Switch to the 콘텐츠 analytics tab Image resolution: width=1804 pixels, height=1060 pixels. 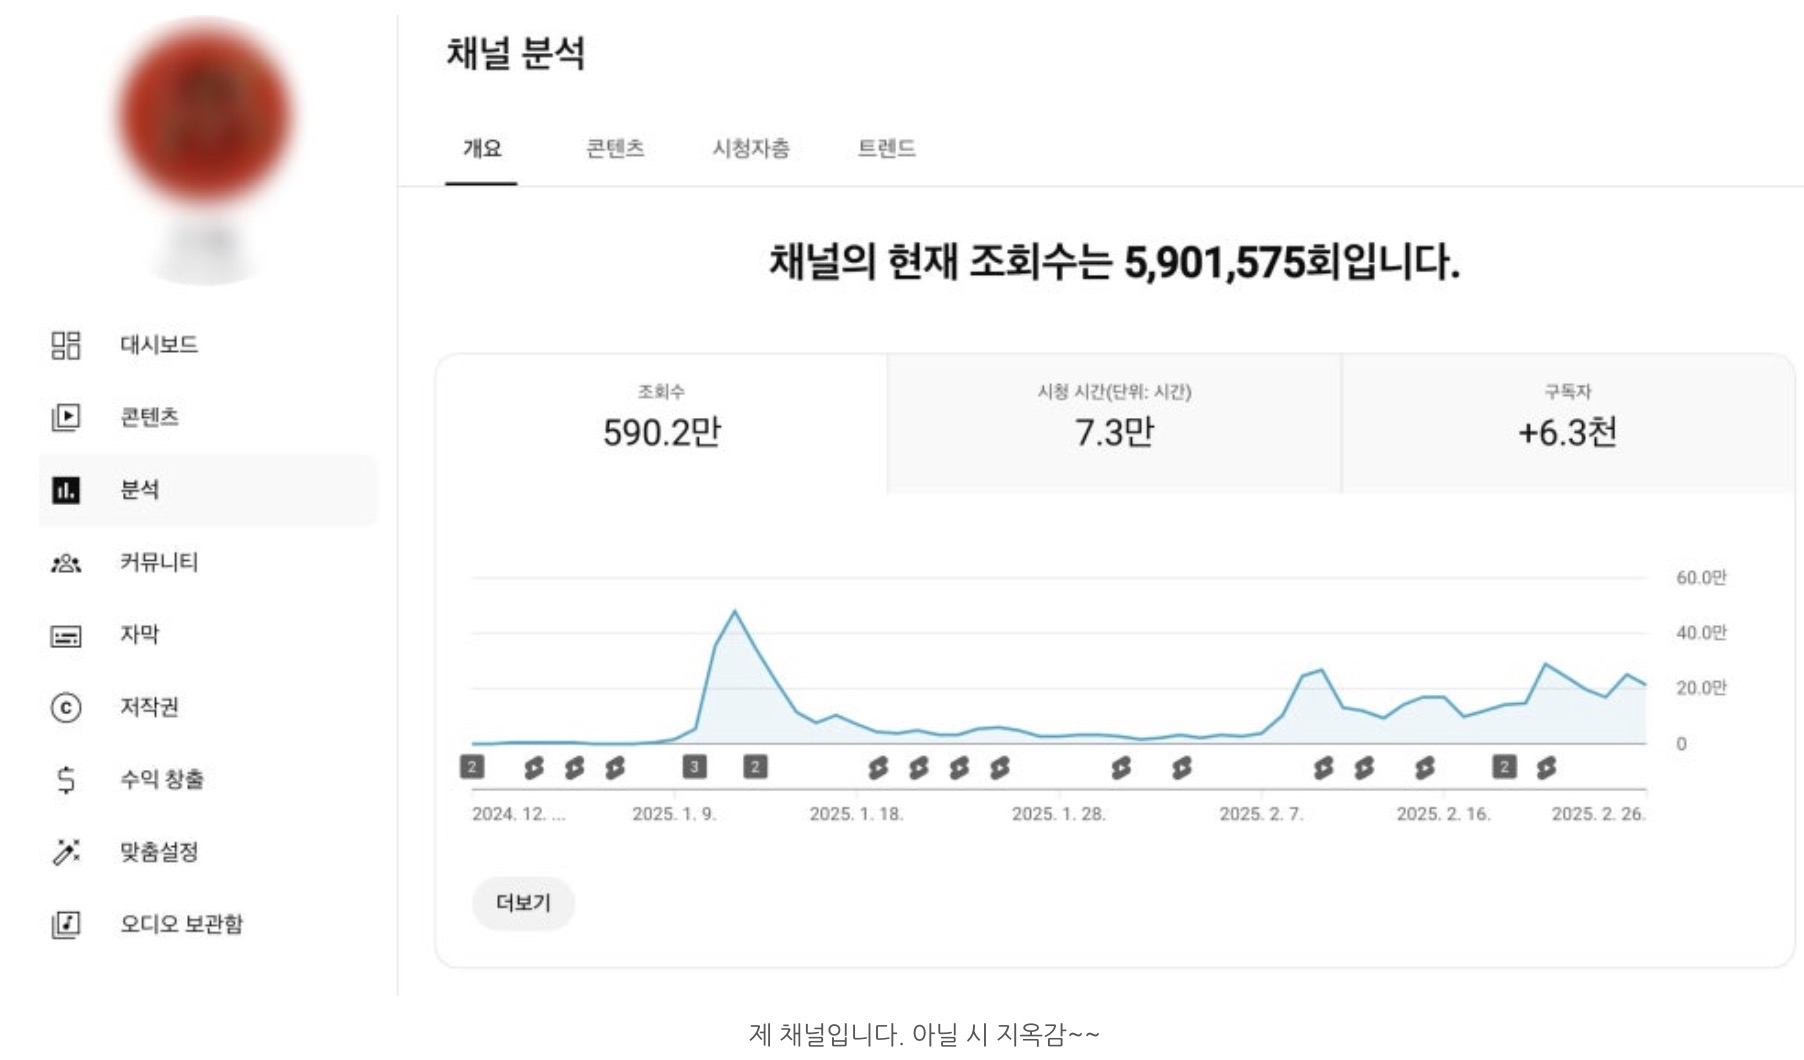tap(615, 149)
